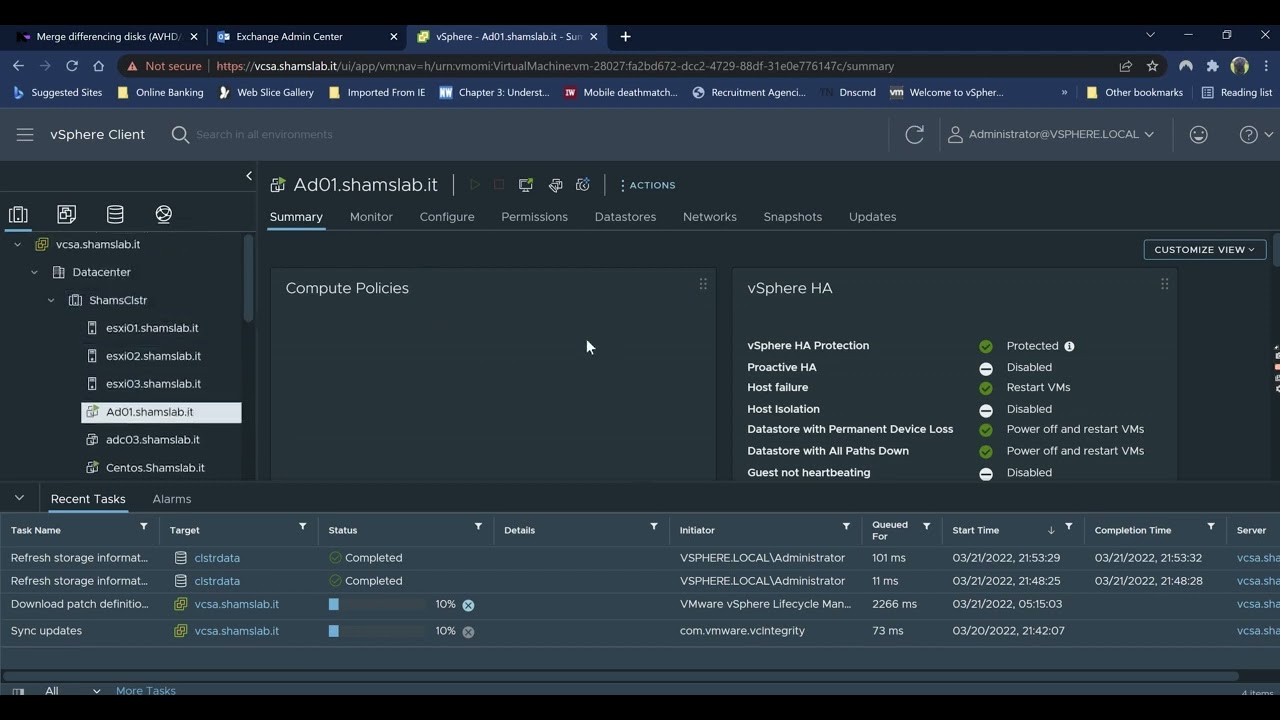
Task: Select esxi03.shamslab.it host in tree
Action: (x=153, y=384)
